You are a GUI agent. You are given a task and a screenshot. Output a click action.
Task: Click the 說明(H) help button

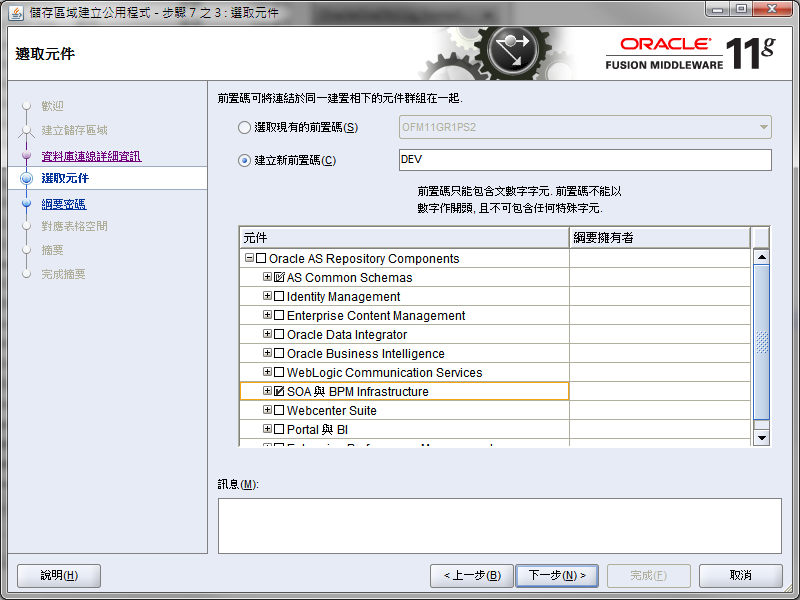(x=59, y=576)
